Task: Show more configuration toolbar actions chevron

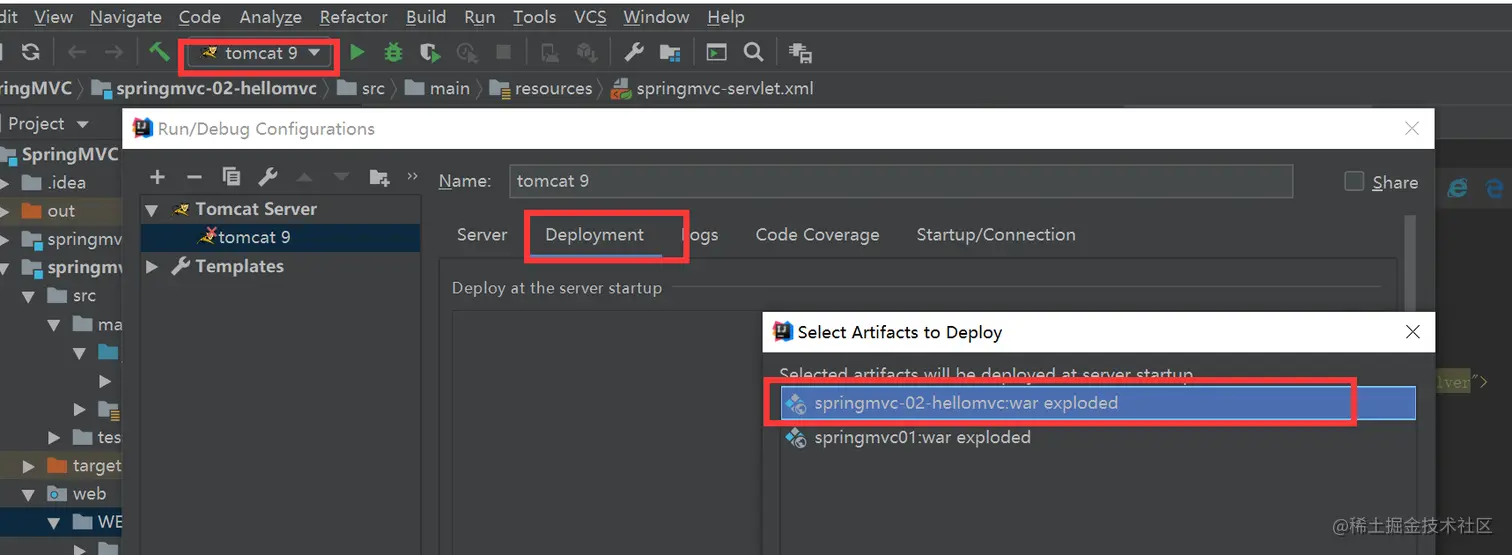Action: coord(412,177)
